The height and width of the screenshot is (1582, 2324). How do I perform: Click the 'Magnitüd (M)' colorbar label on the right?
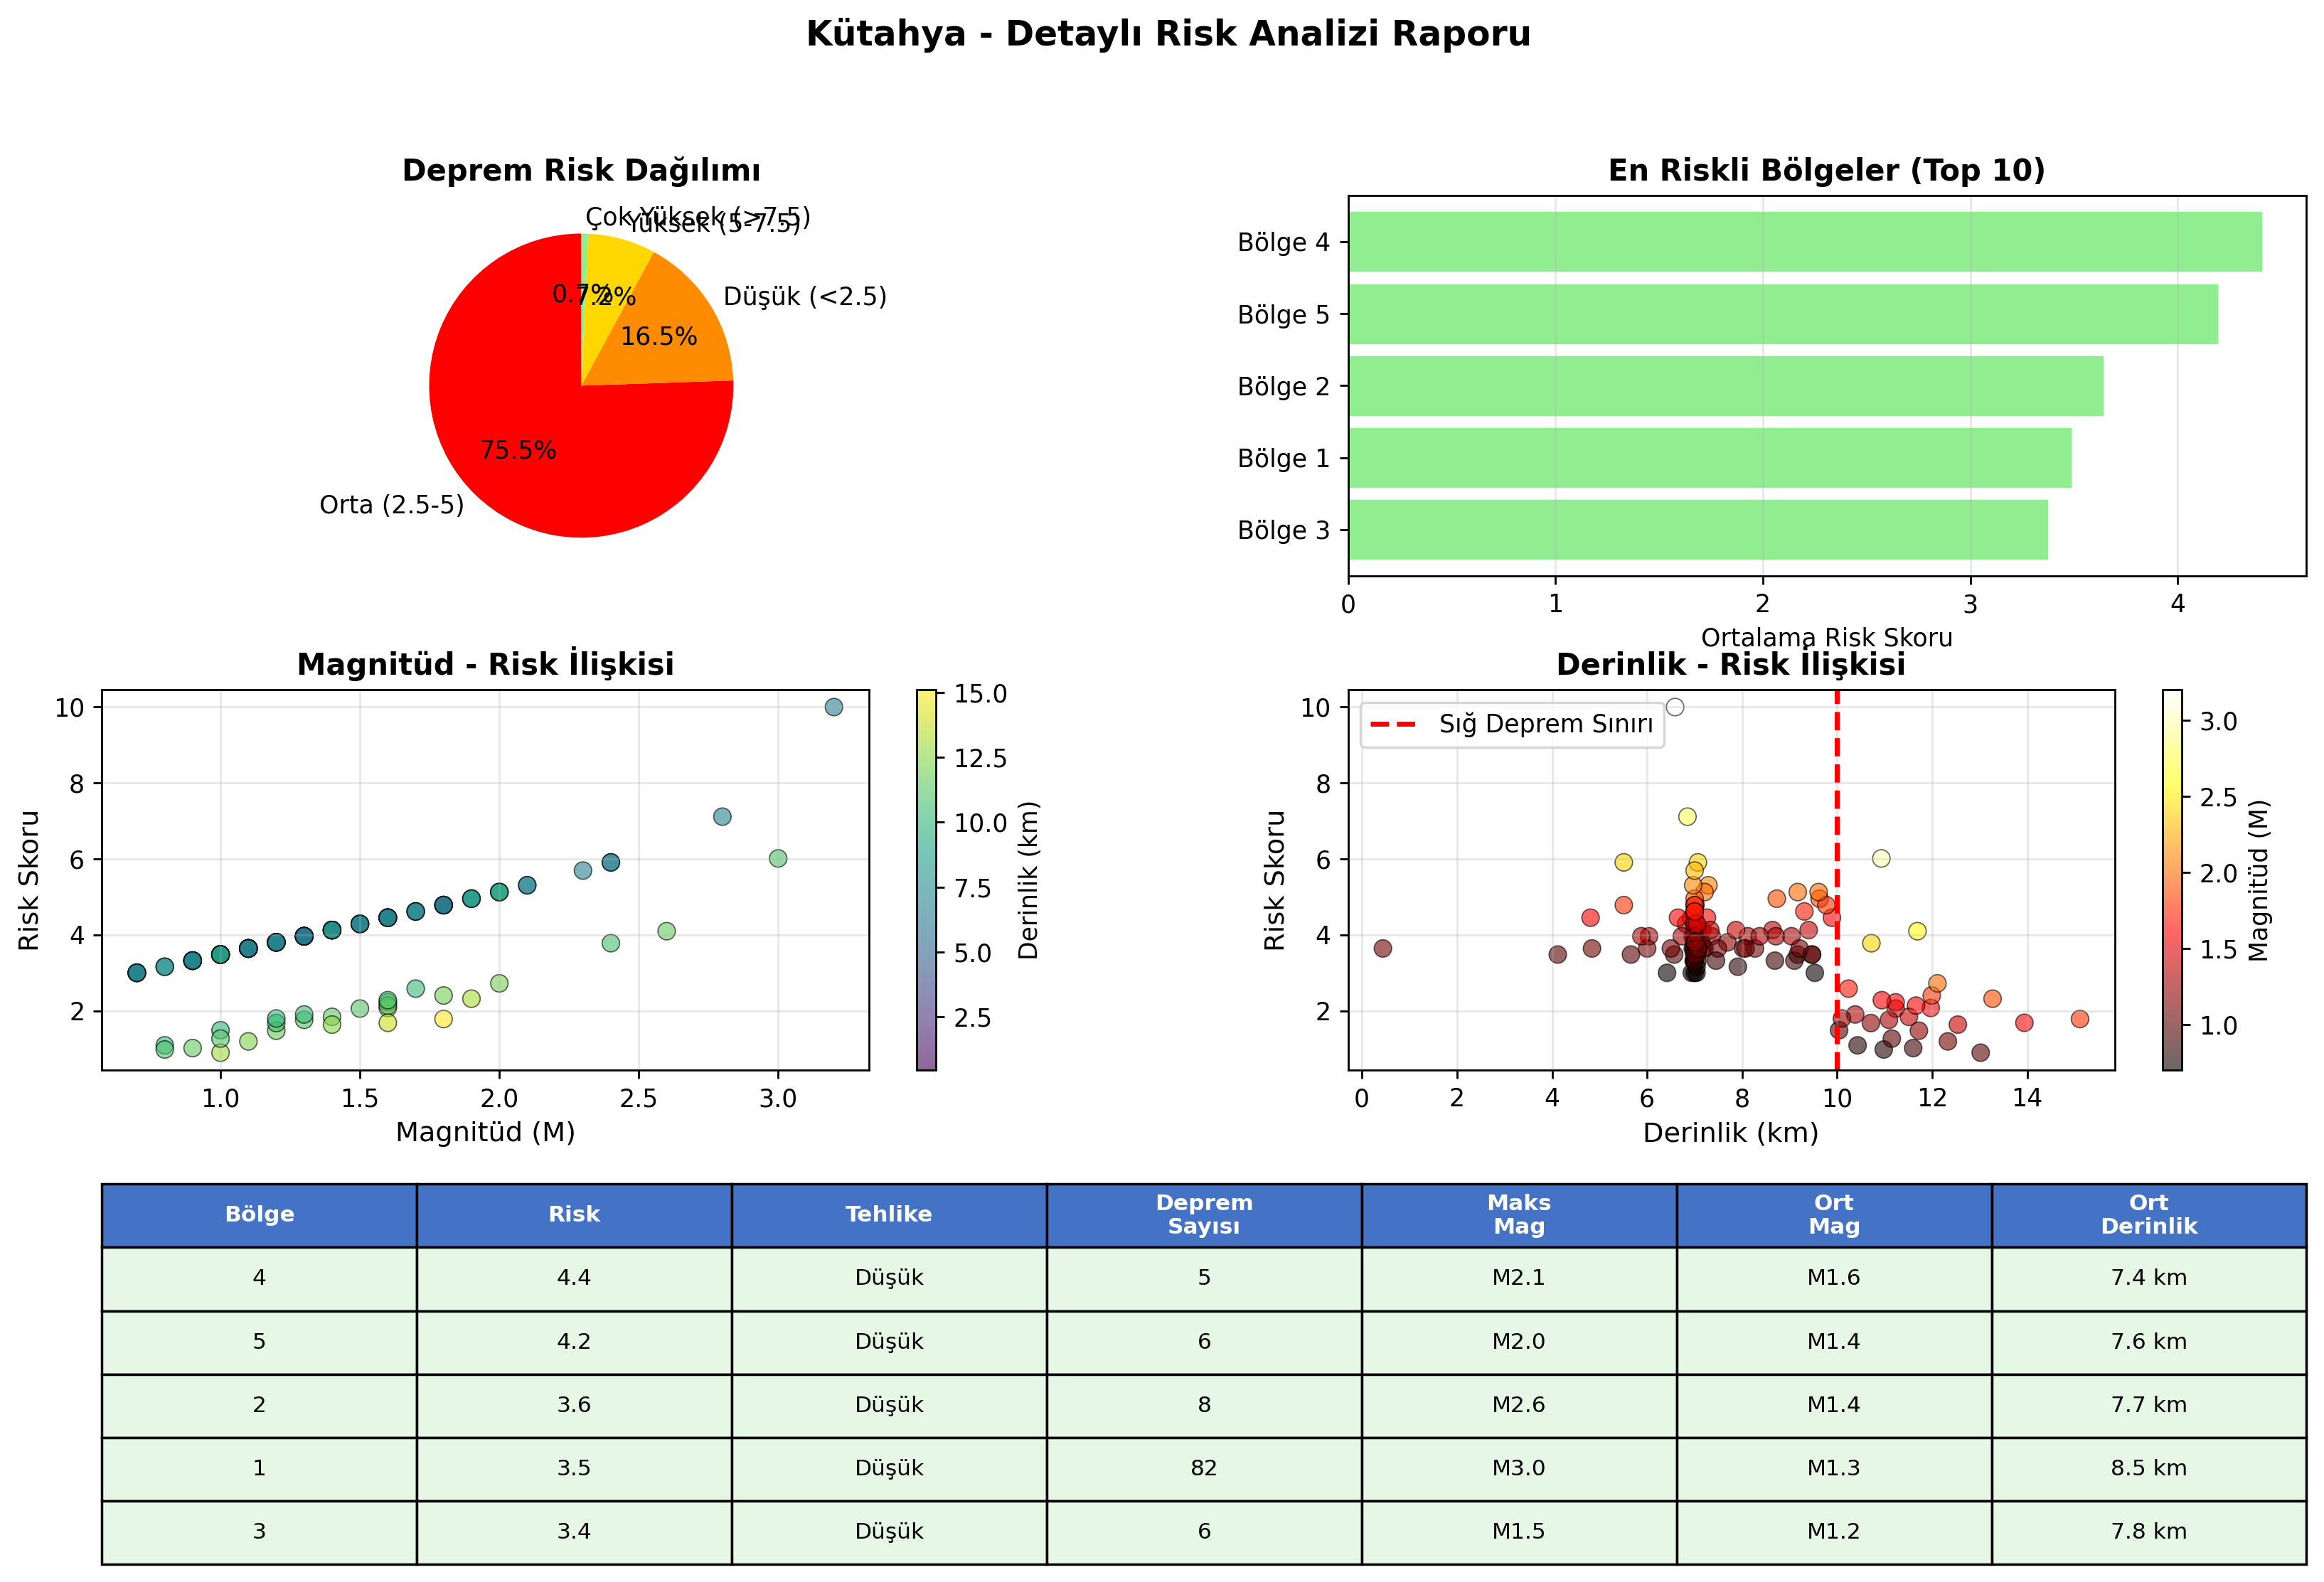[x=2259, y=880]
